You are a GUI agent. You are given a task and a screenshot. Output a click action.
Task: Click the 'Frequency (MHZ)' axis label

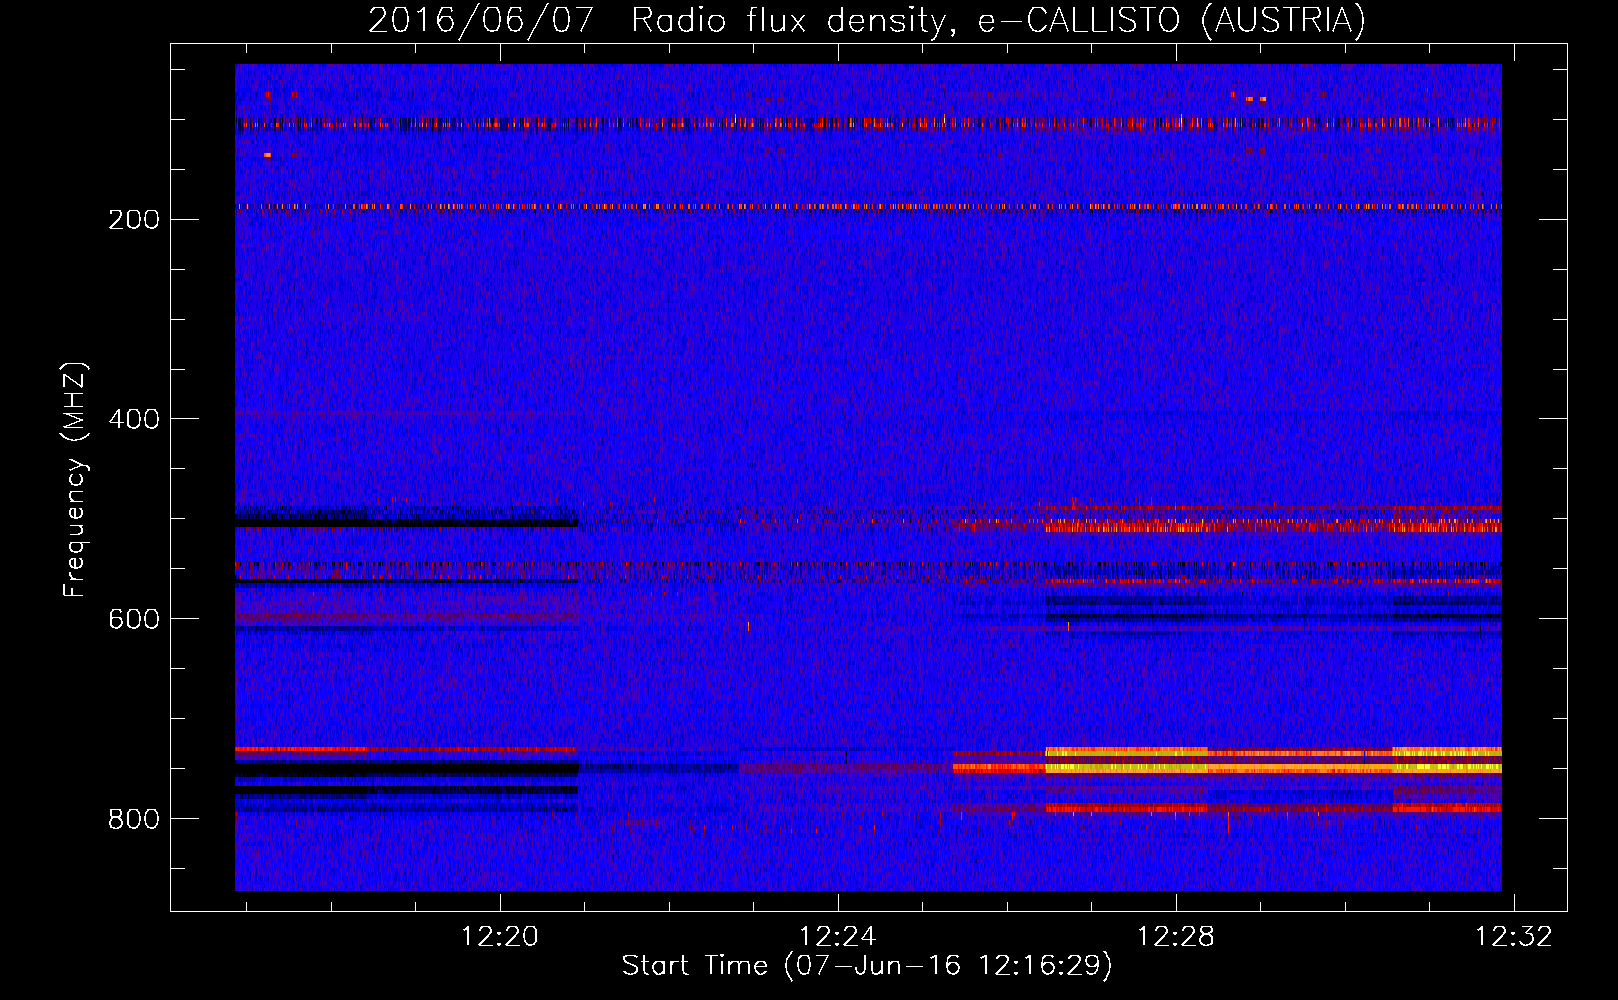point(75,479)
